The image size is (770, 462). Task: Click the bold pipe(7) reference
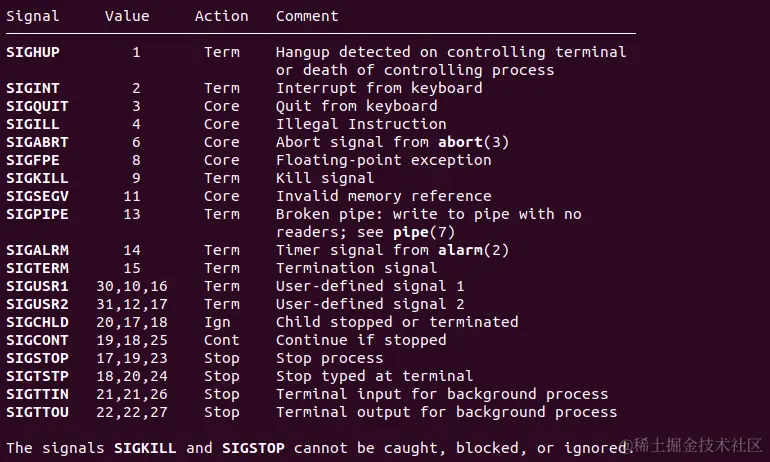point(424,232)
